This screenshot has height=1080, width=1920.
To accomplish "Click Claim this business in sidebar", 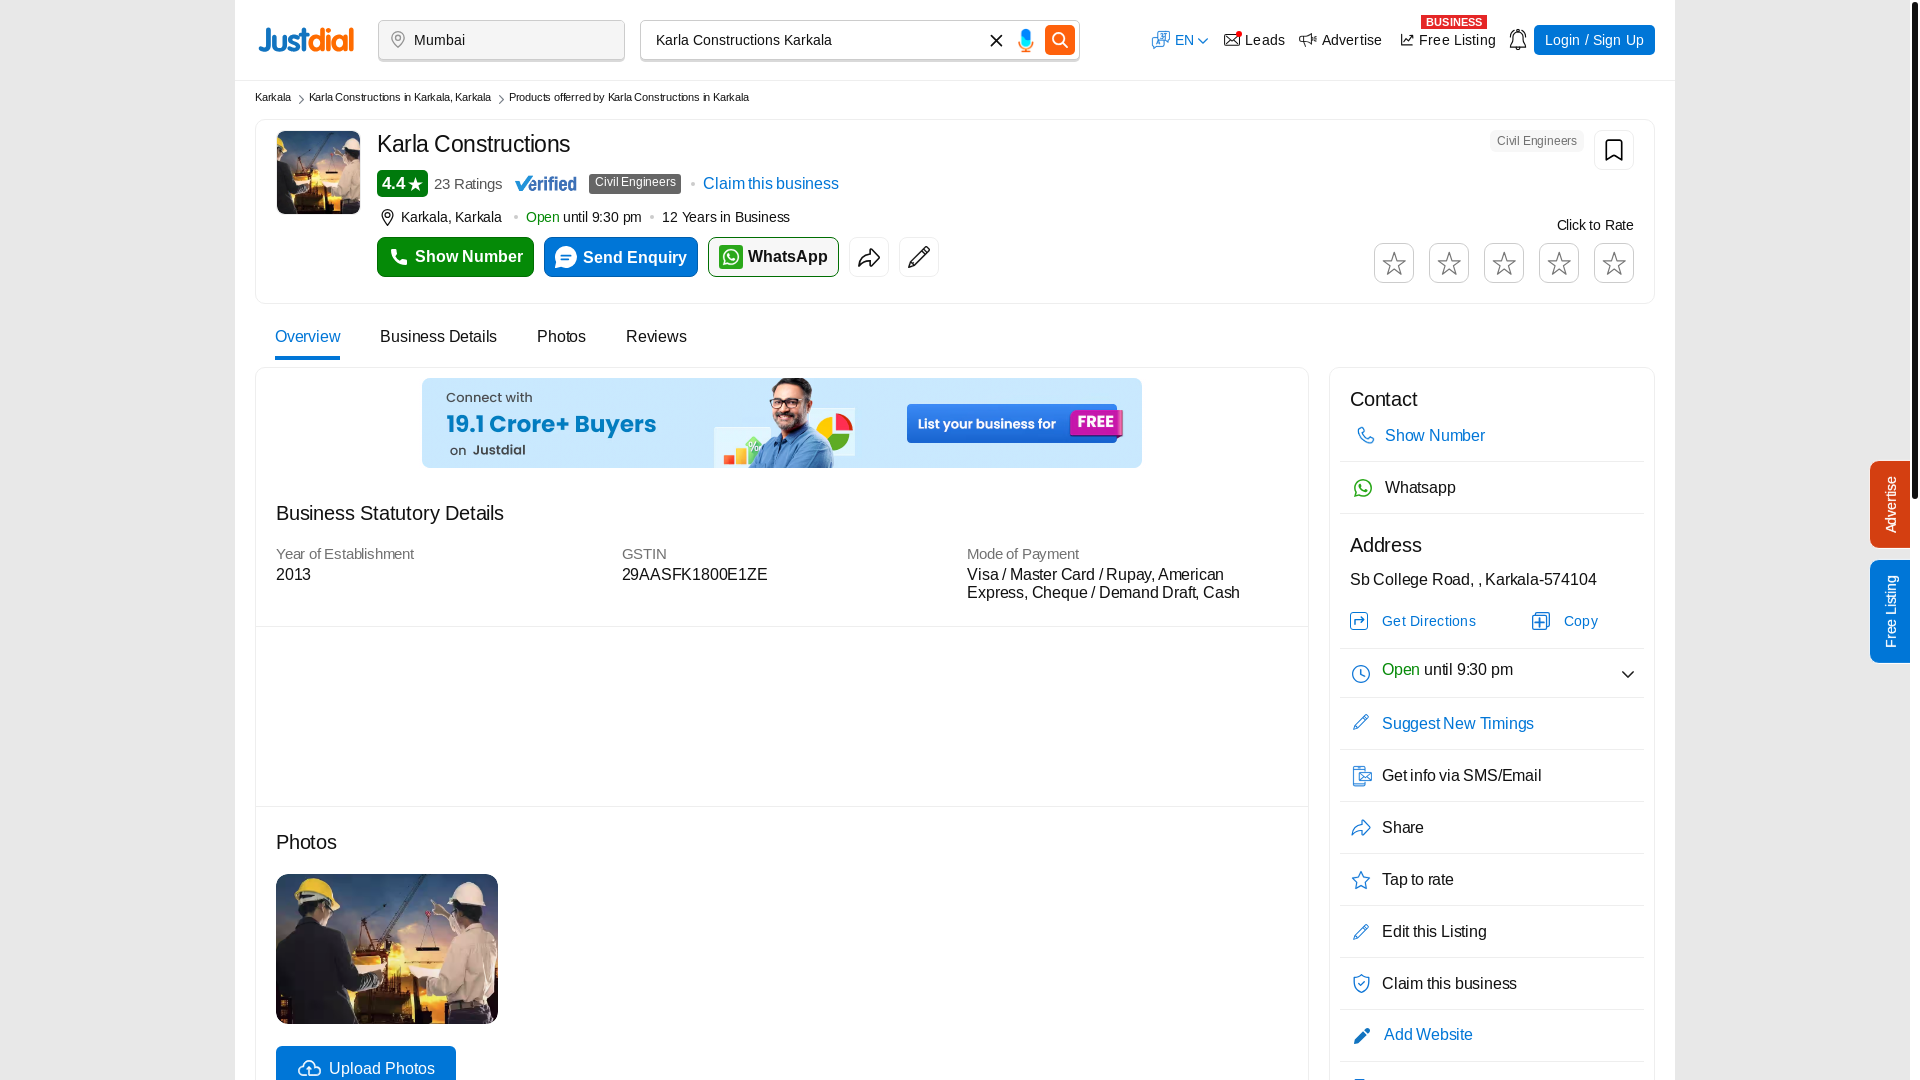I will click(x=1449, y=984).
